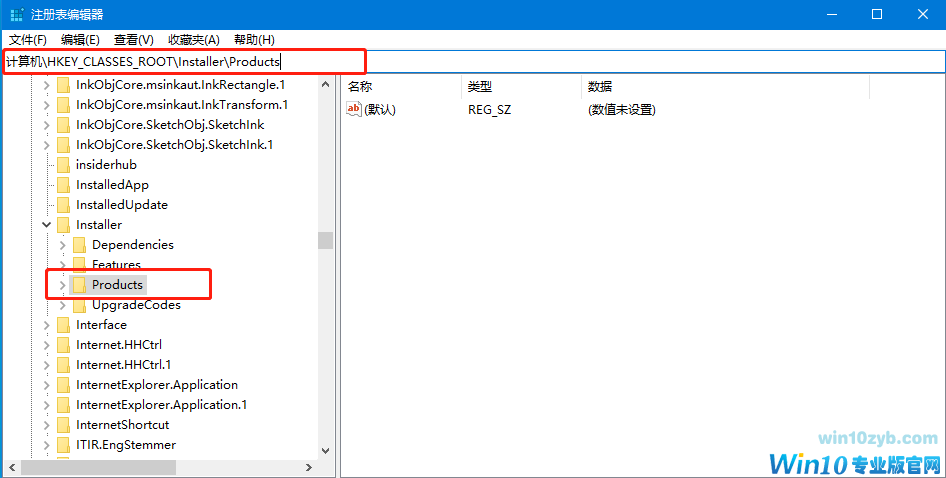This screenshot has width=946, height=478.
Task: Click the ab string icon of (默认) value
Action: coord(354,109)
